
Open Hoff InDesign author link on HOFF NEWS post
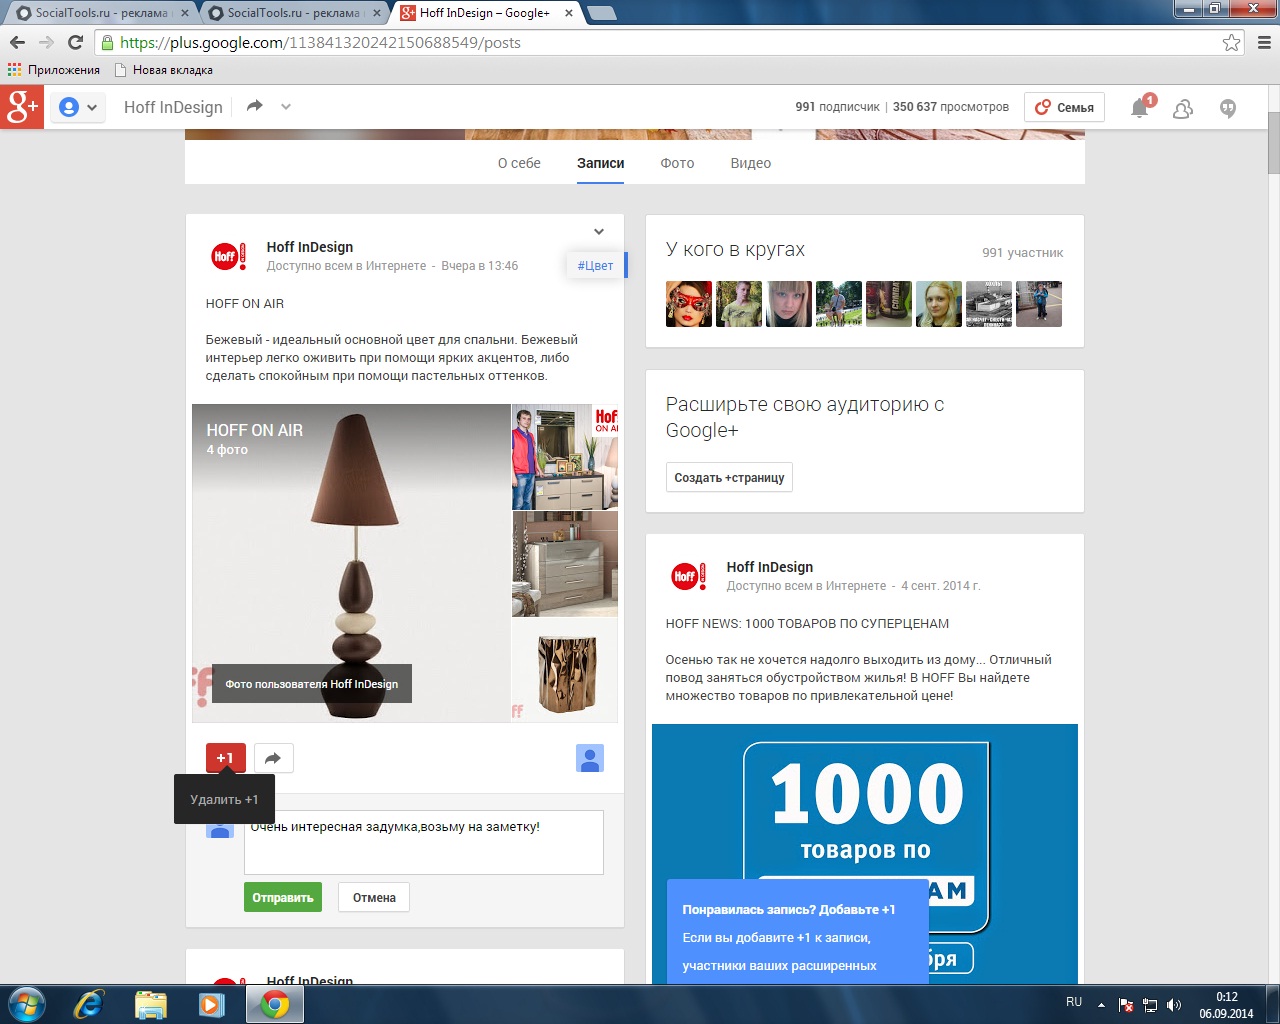pyautogui.click(x=770, y=567)
